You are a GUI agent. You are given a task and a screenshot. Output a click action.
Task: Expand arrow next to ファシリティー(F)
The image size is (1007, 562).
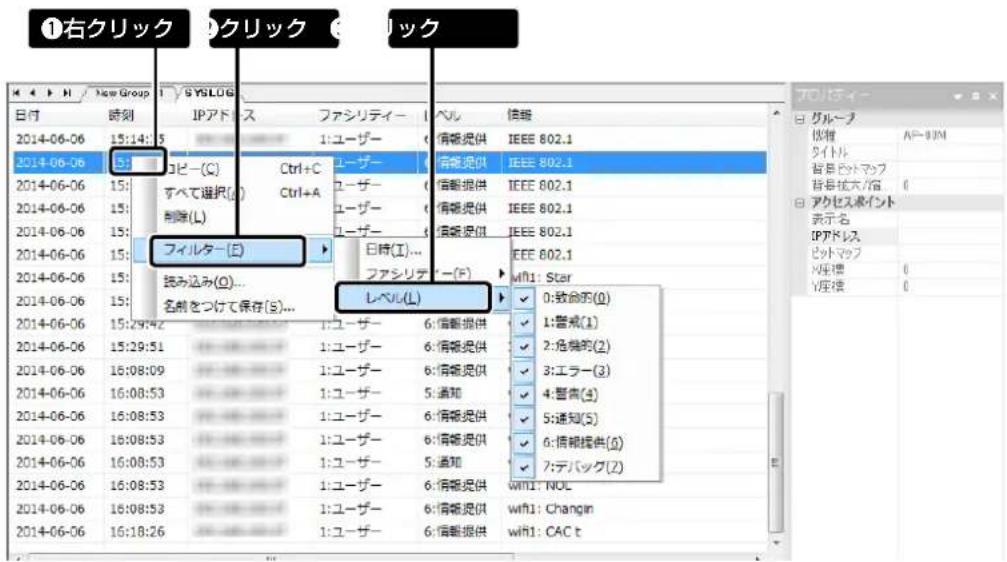[x=502, y=274]
